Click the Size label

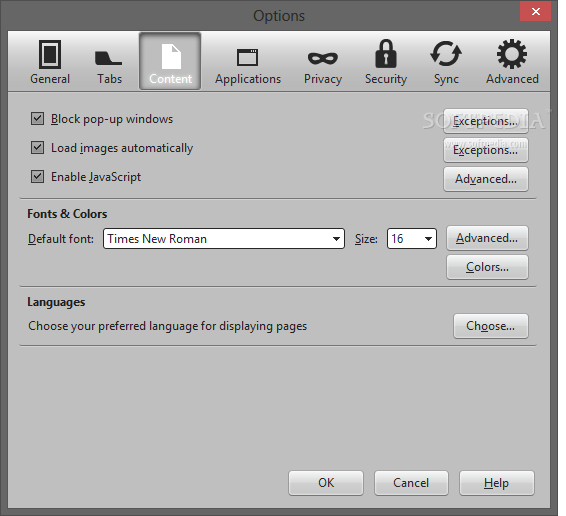click(x=366, y=239)
